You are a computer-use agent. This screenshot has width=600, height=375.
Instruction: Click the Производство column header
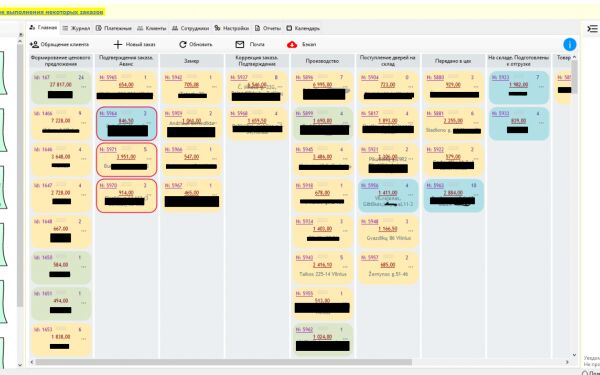[322, 61]
